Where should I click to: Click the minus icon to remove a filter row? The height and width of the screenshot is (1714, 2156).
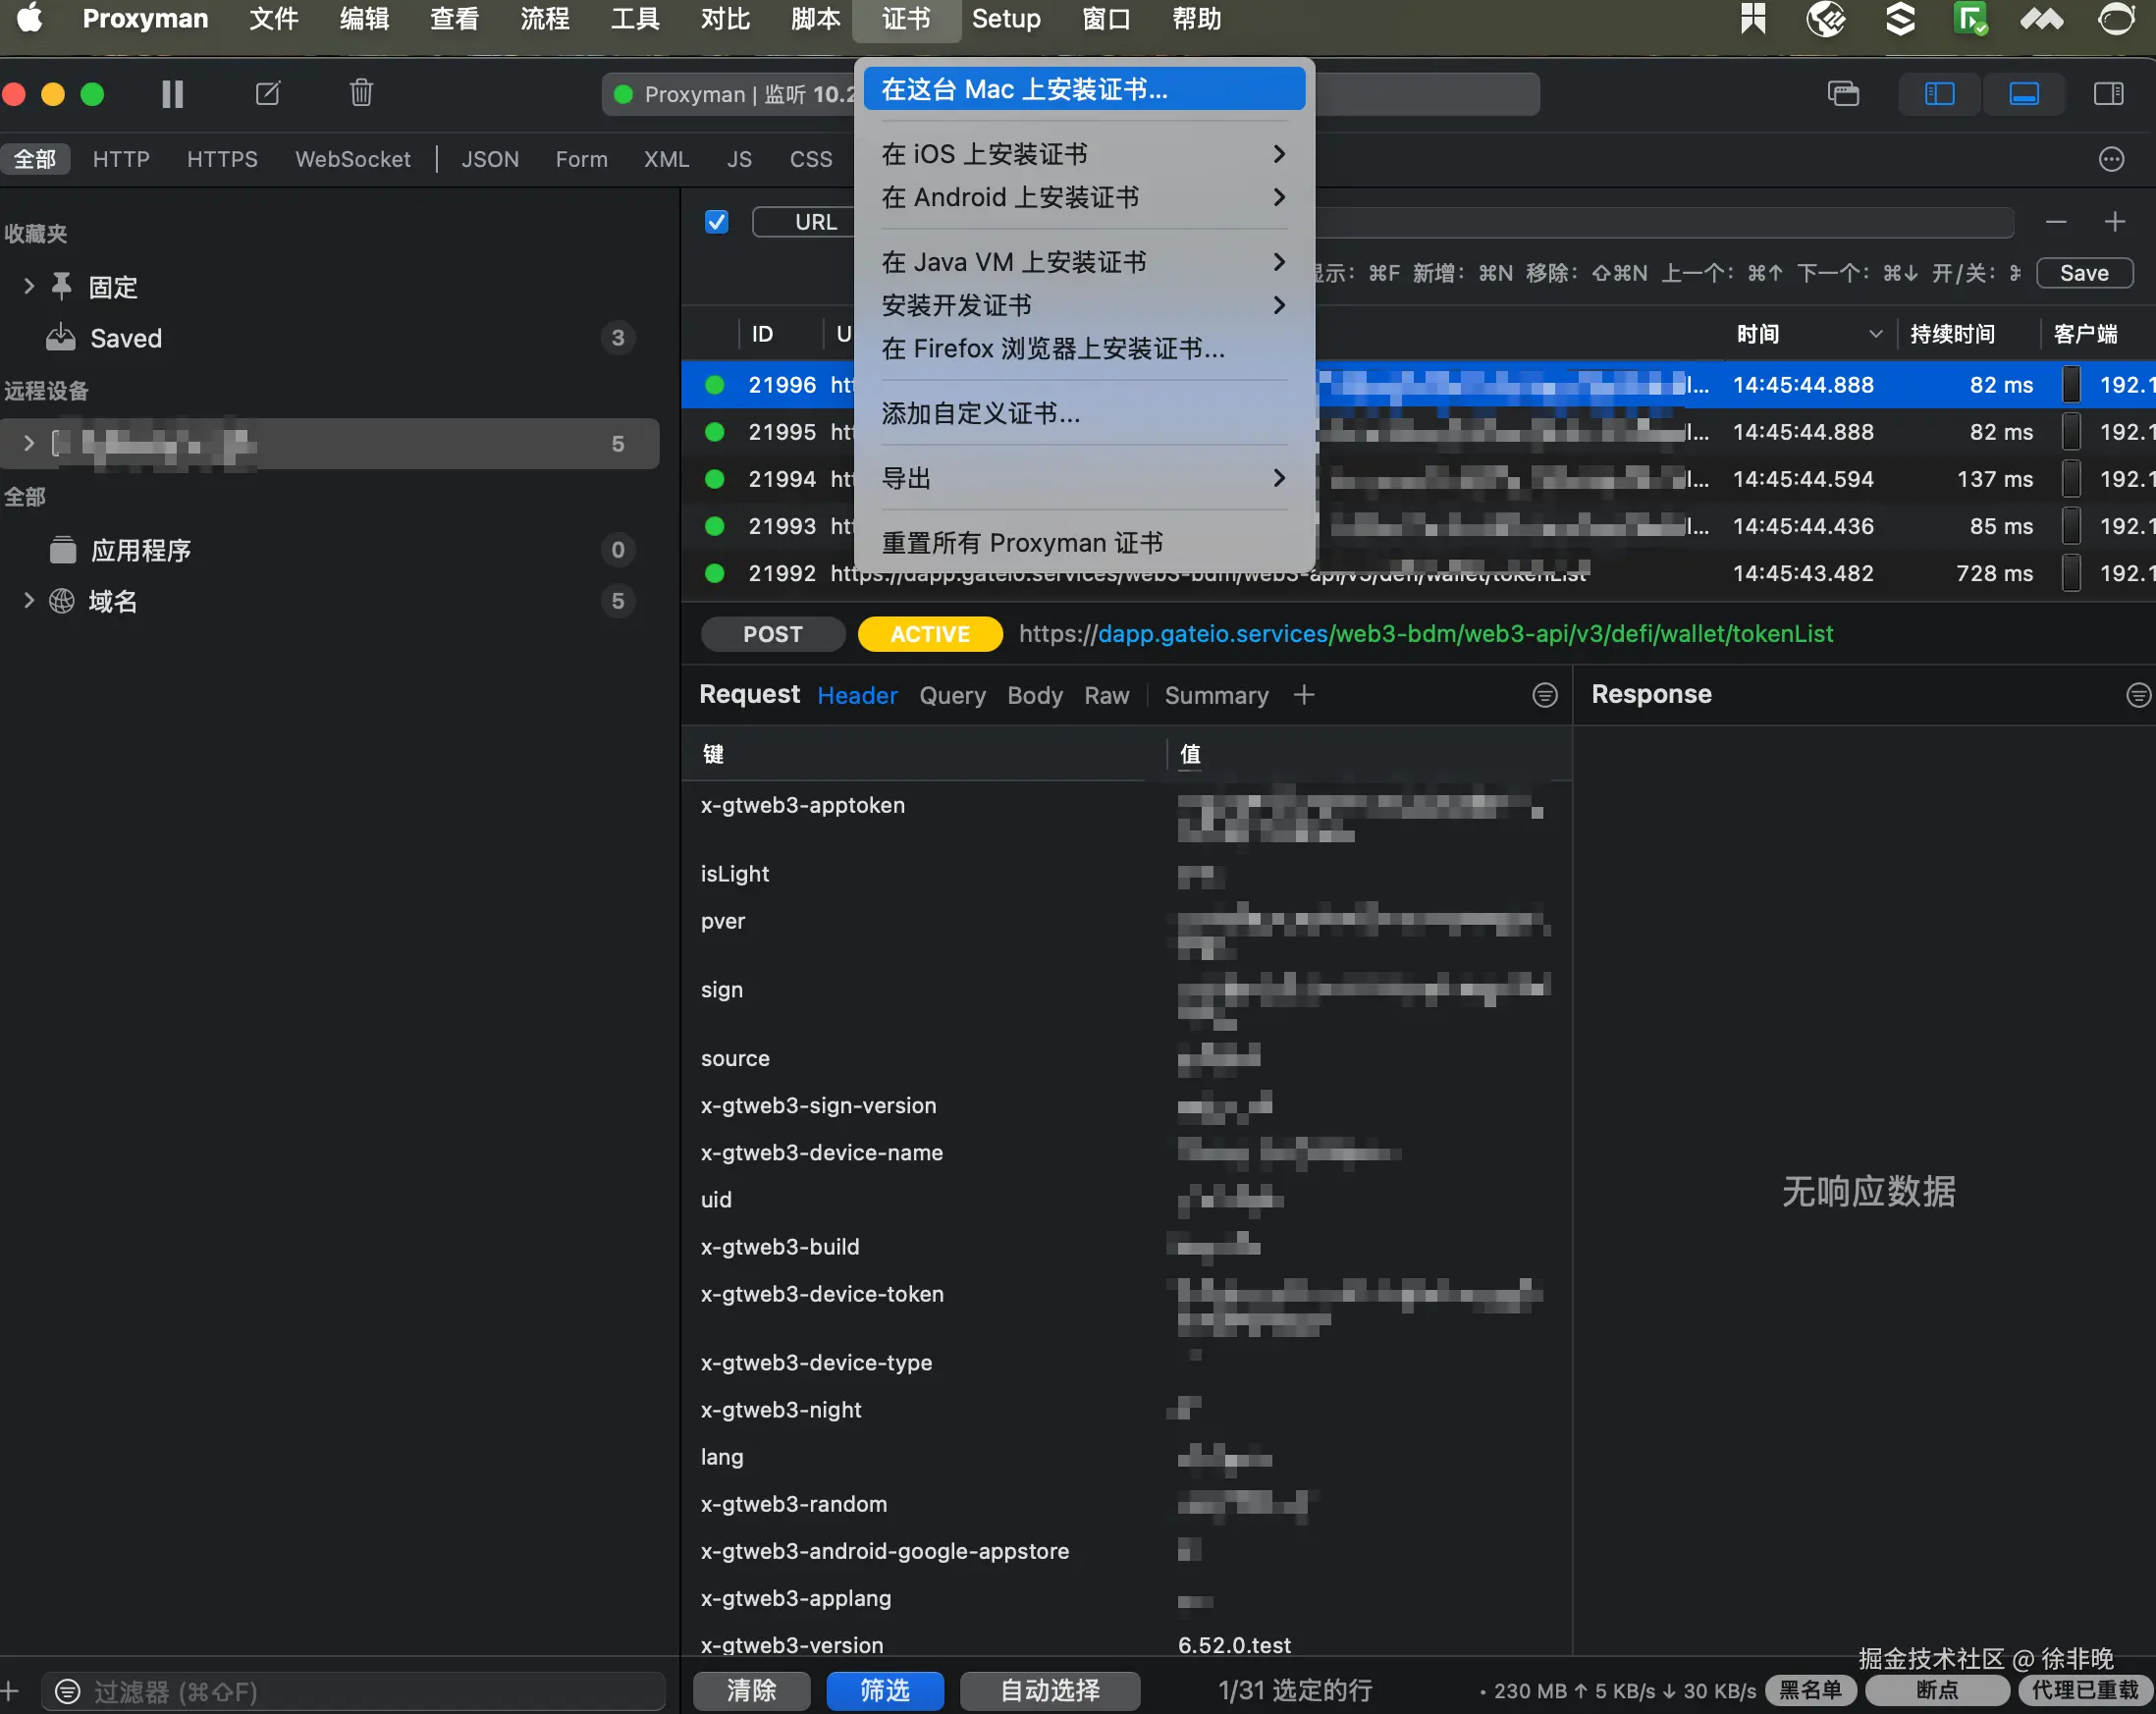pyautogui.click(x=2056, y=222)
